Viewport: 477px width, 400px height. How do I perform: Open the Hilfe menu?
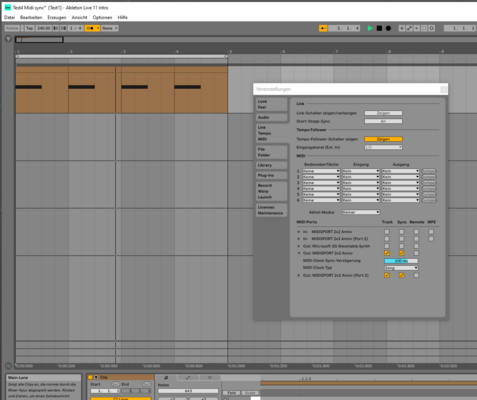[x=122, y=17]
